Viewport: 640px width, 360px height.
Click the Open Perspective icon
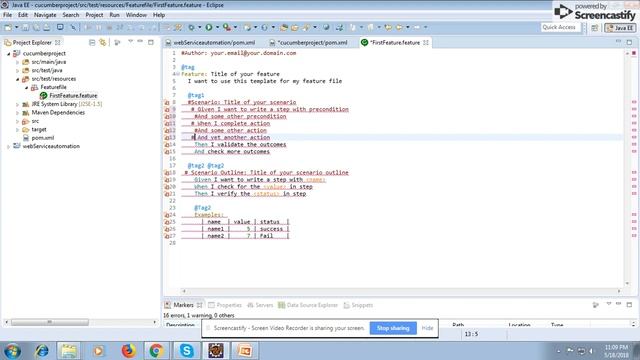tap(595, 28)
